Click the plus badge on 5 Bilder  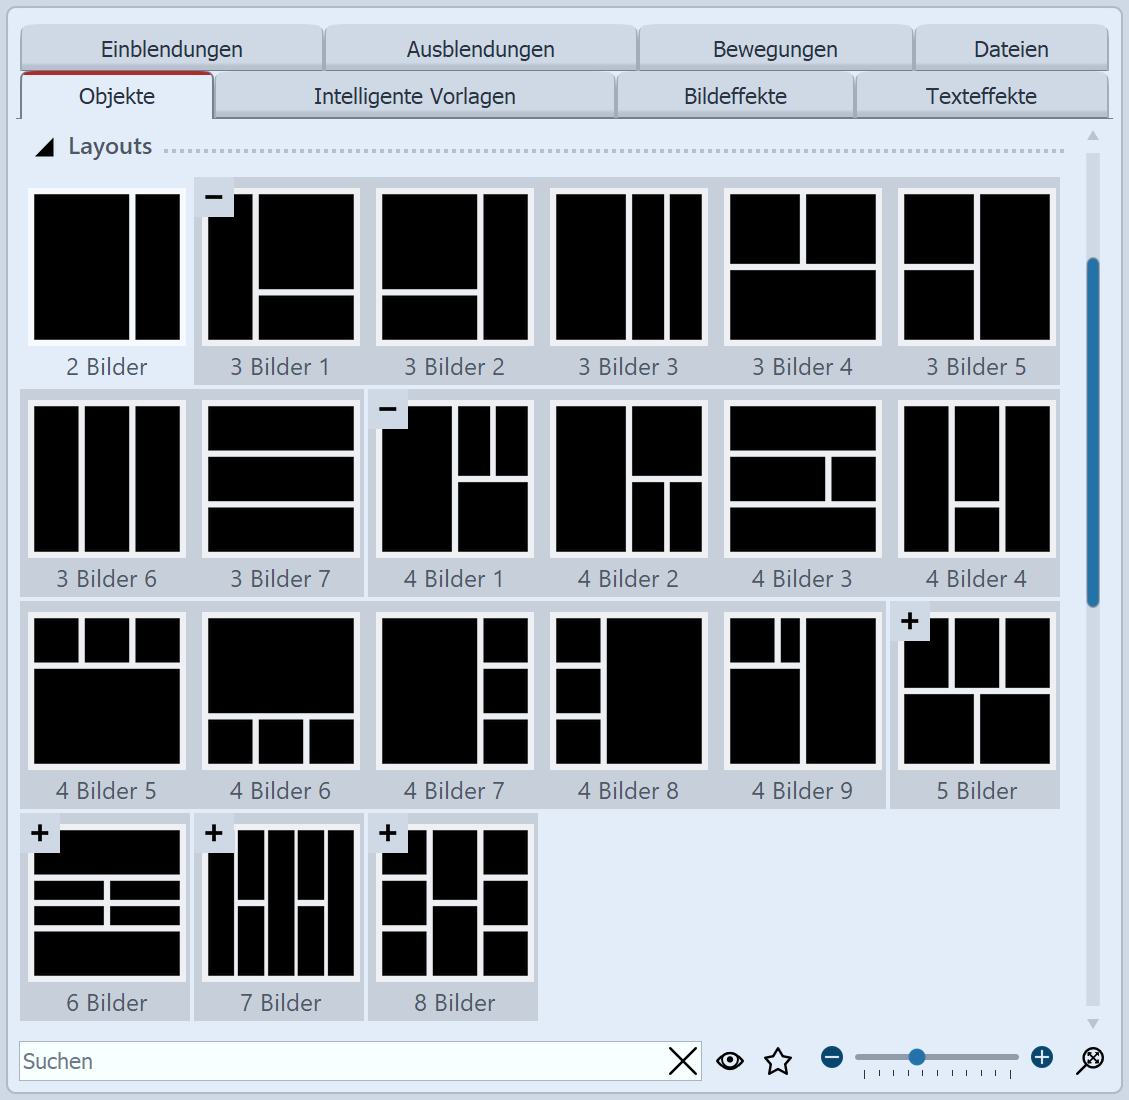pos(911,622)
